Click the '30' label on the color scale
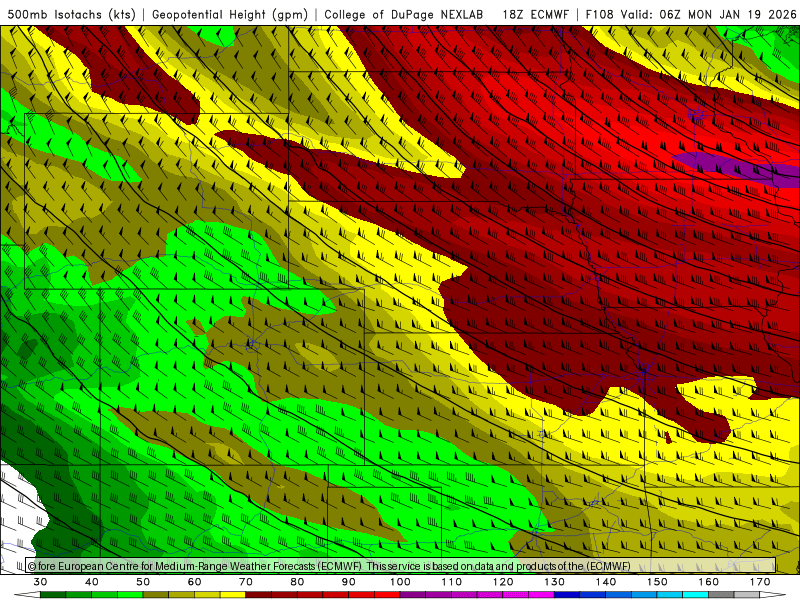The width and height of the screenshot is (800, 600). (x=40, y=582)
